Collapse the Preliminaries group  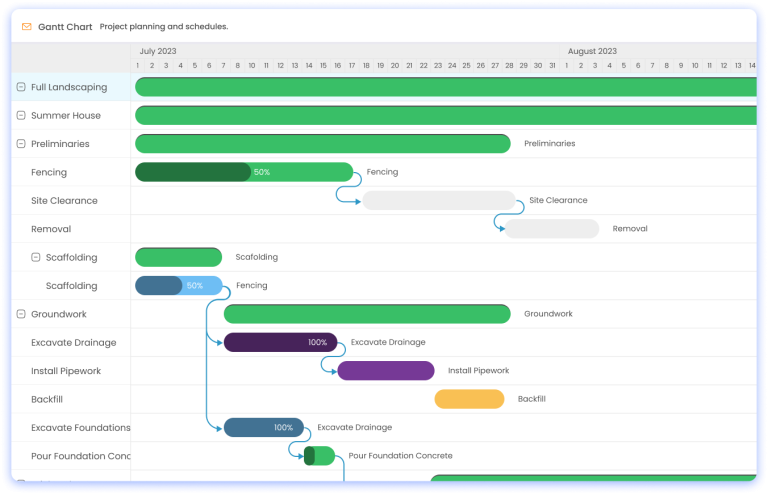coord(21,144)
